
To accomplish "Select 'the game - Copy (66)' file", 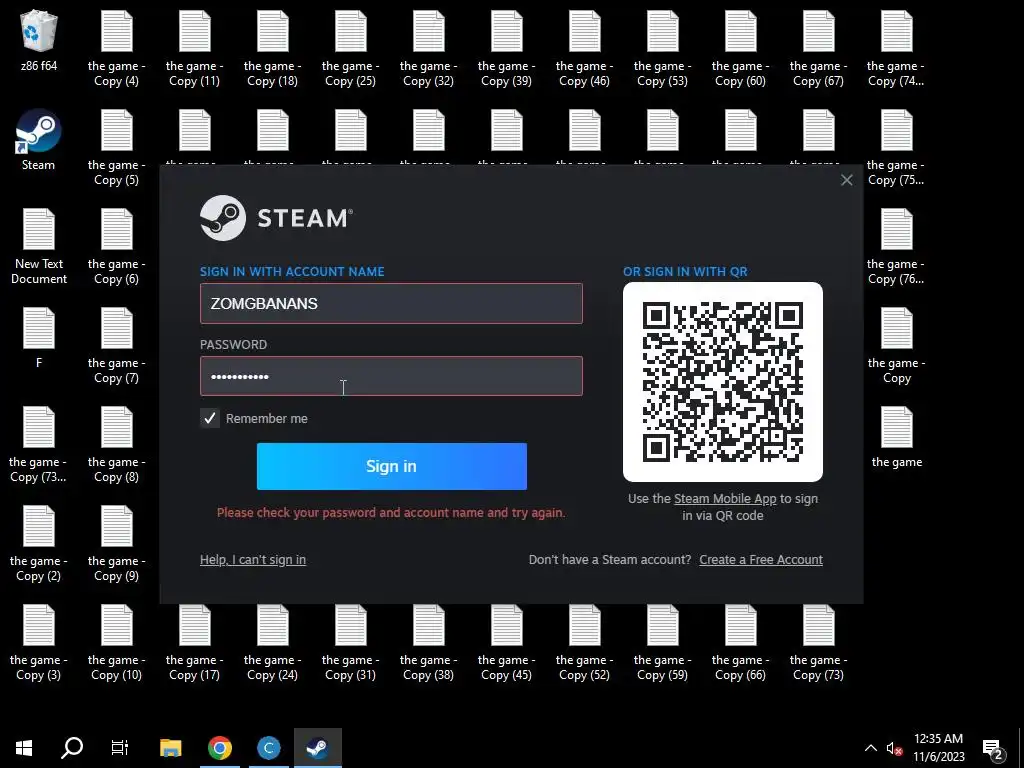I will point(740,643).
